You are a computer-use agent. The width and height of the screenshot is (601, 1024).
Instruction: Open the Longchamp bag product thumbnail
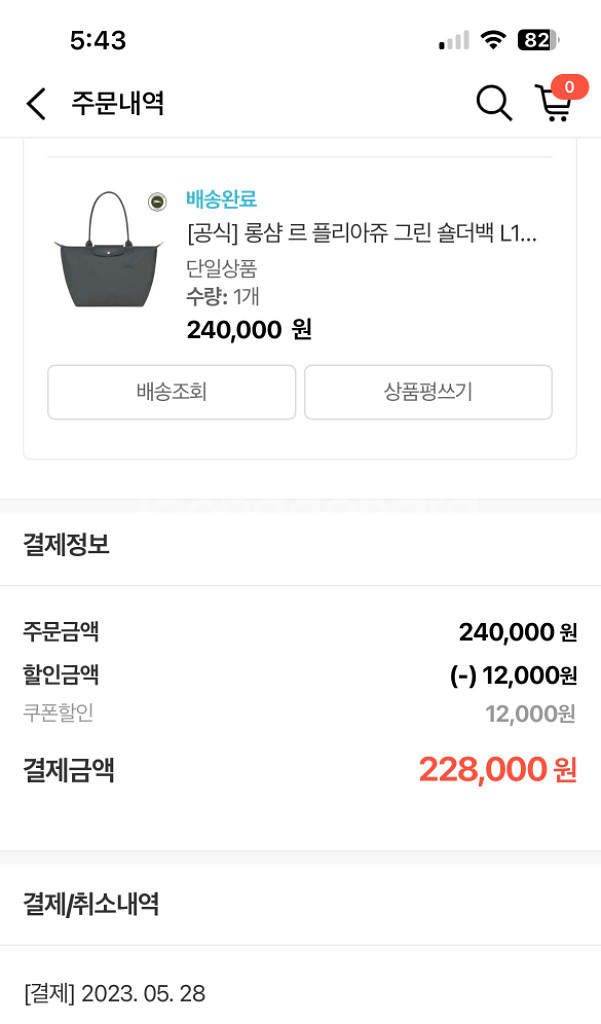(105, 252)
